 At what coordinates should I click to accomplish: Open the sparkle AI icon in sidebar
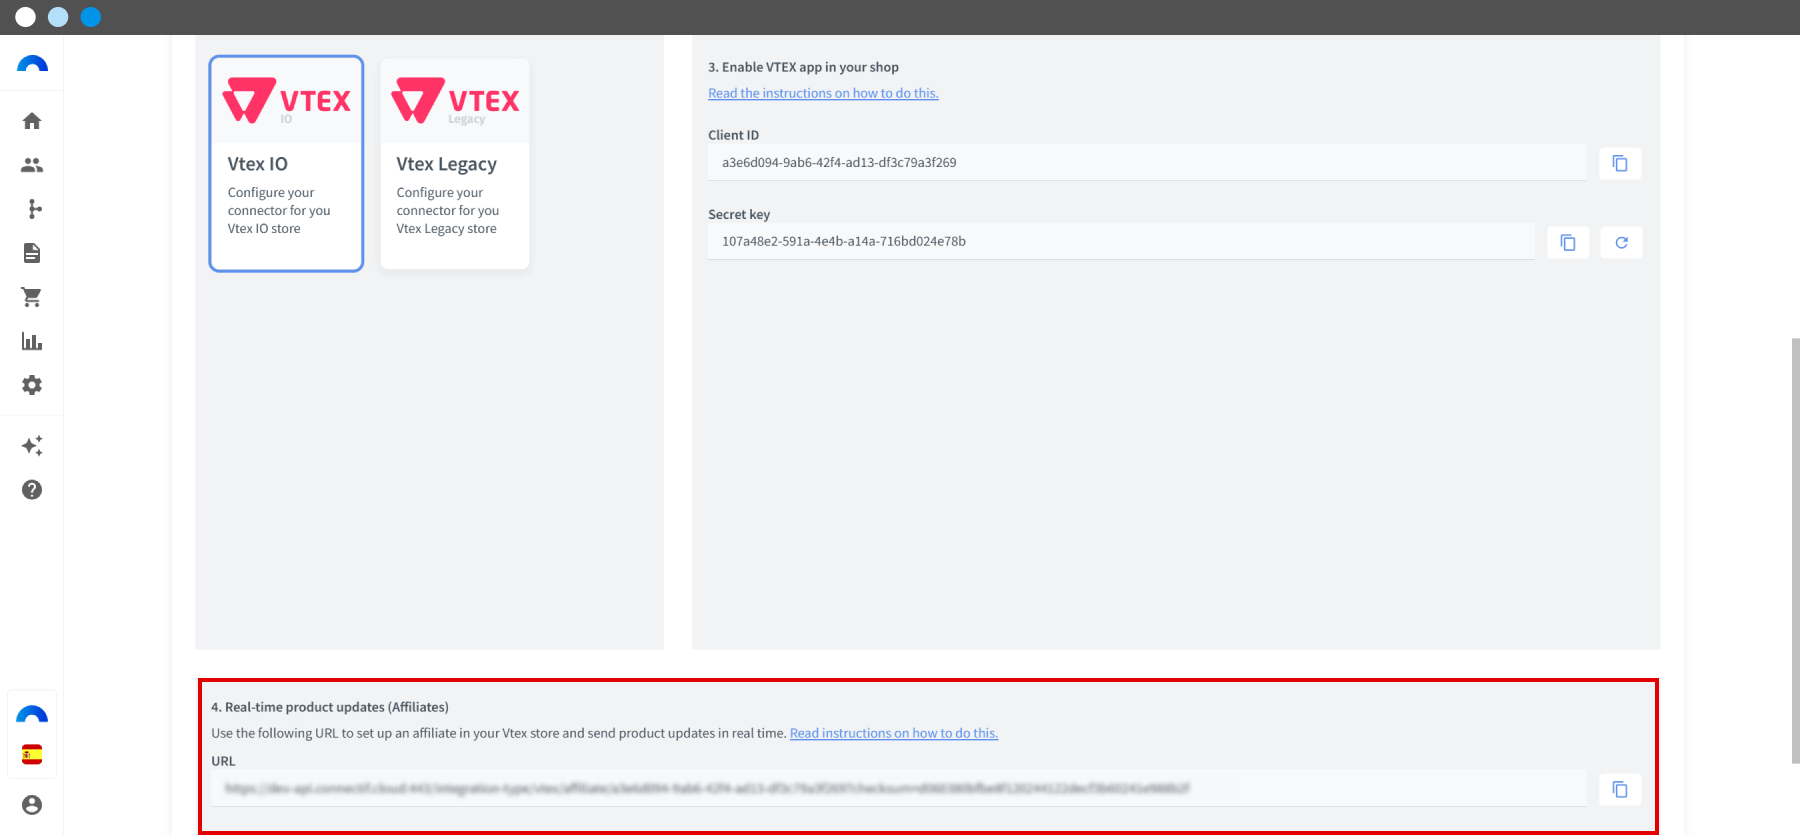pos(32,445)
